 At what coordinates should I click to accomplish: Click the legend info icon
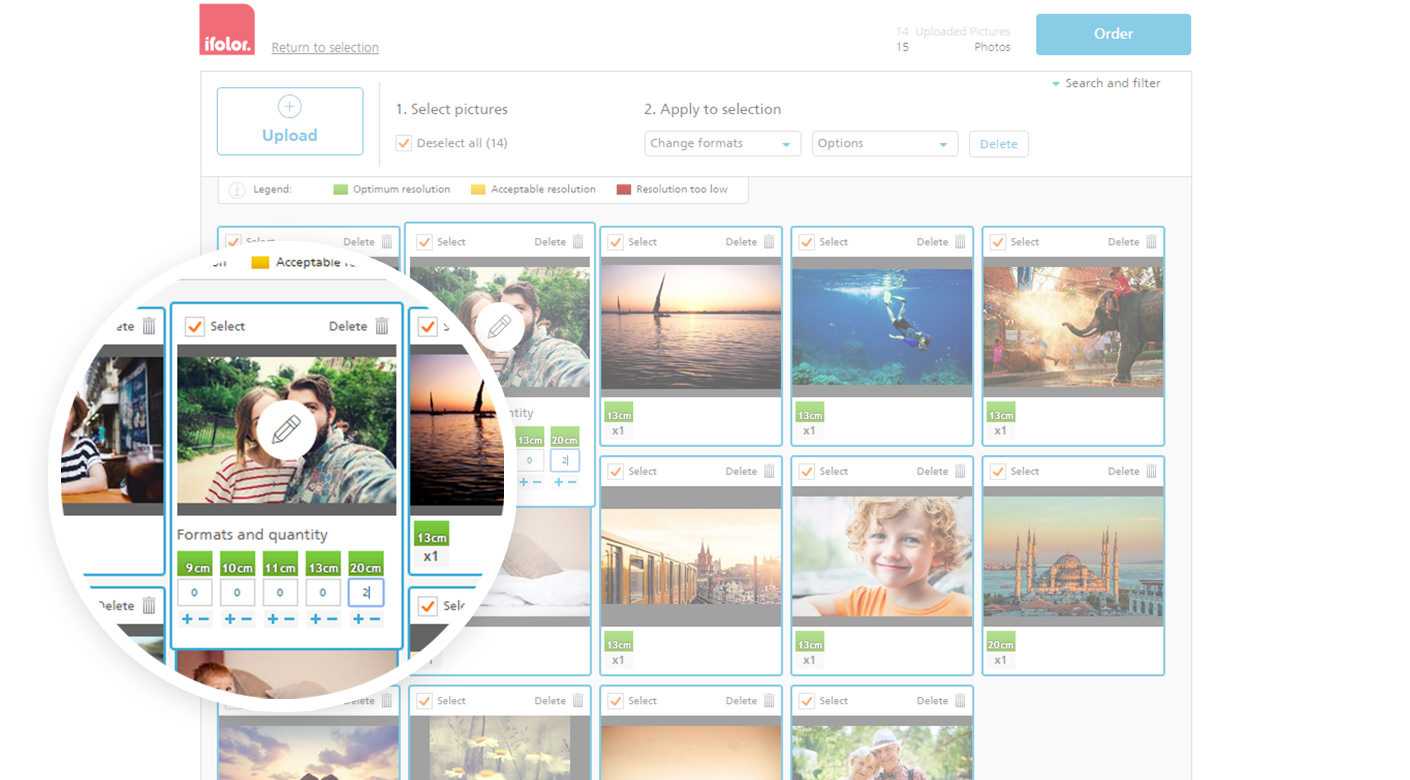237,190
